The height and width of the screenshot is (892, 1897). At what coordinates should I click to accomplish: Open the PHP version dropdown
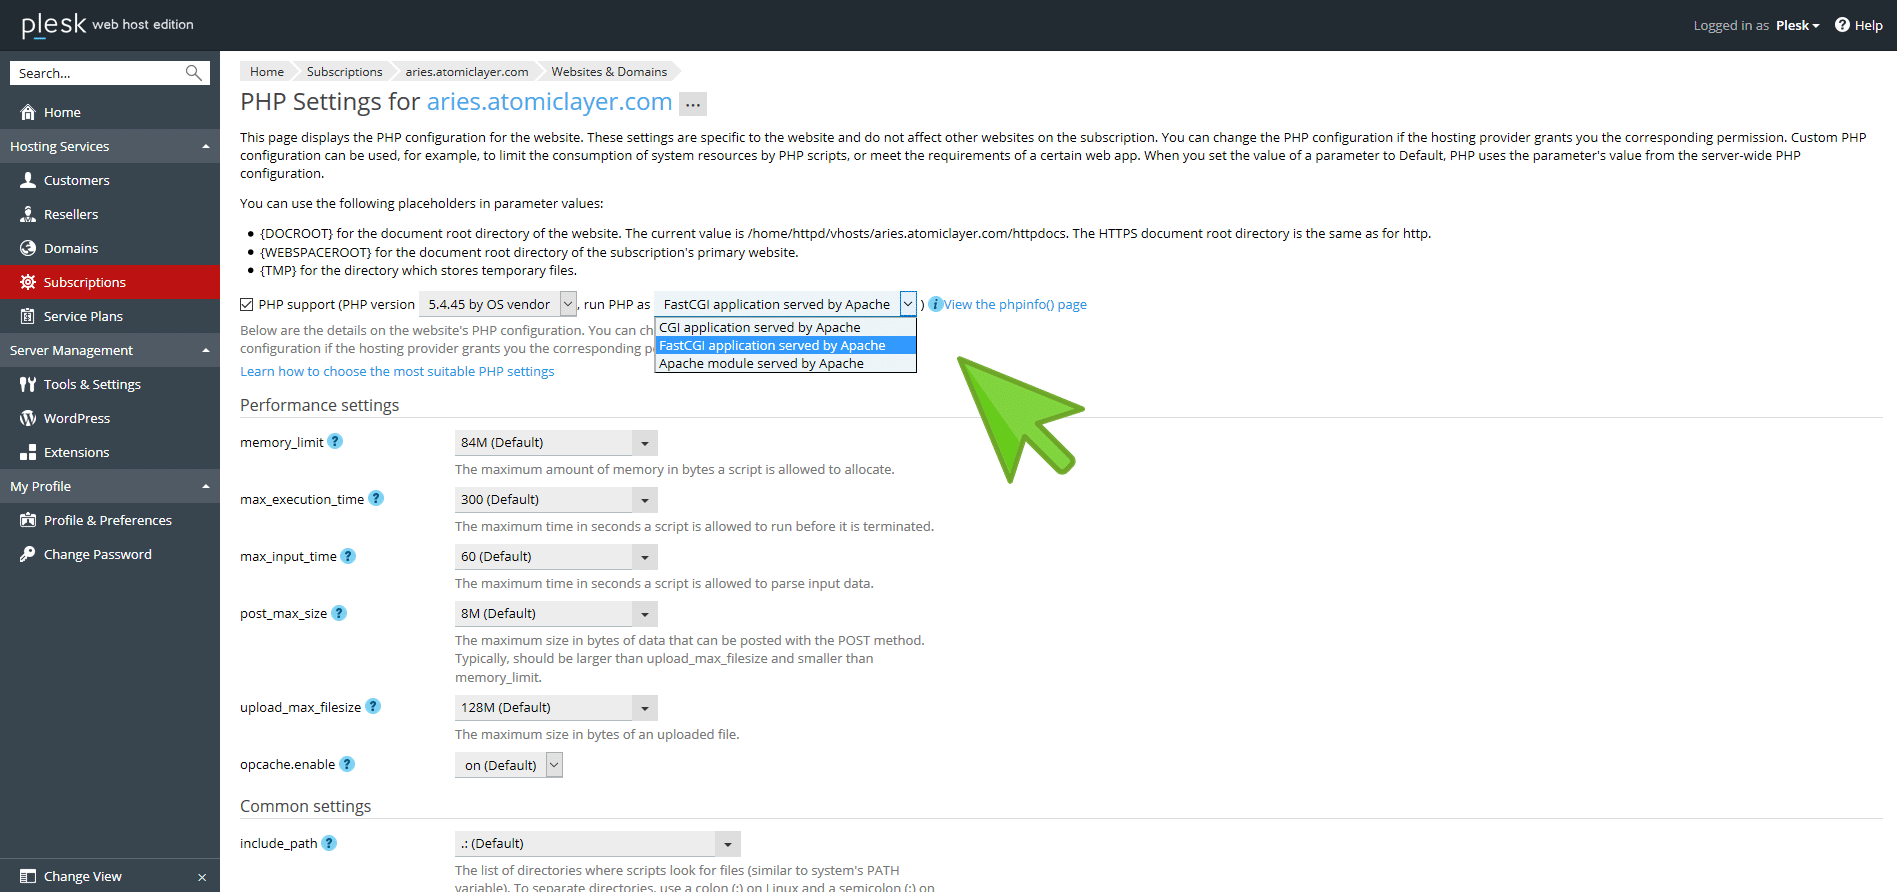pos(568,304)
